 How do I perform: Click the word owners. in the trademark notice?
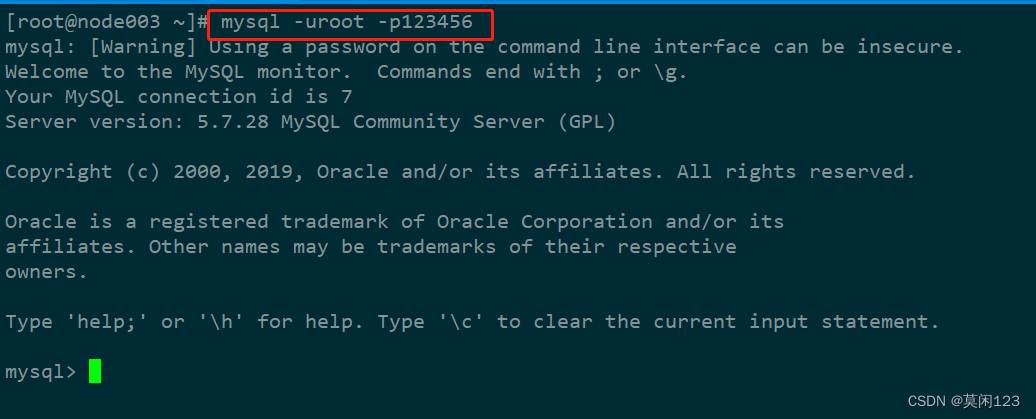(46, 272)
